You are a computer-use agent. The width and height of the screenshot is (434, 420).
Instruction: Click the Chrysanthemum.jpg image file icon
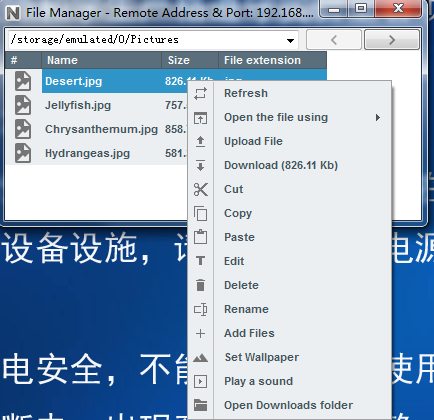(23, 129)
